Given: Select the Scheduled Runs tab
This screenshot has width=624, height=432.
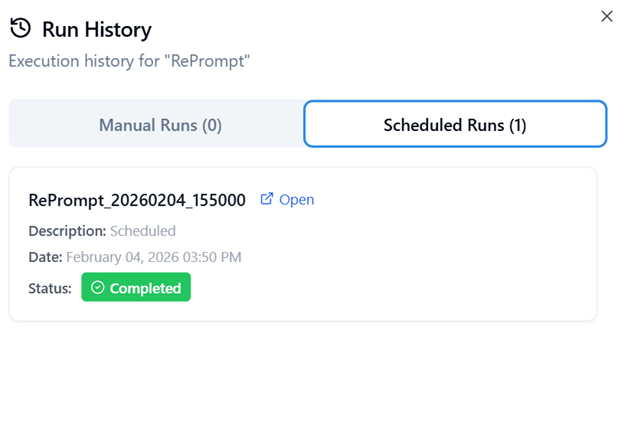Looking at the screenshot, I should tap(455, 125).
